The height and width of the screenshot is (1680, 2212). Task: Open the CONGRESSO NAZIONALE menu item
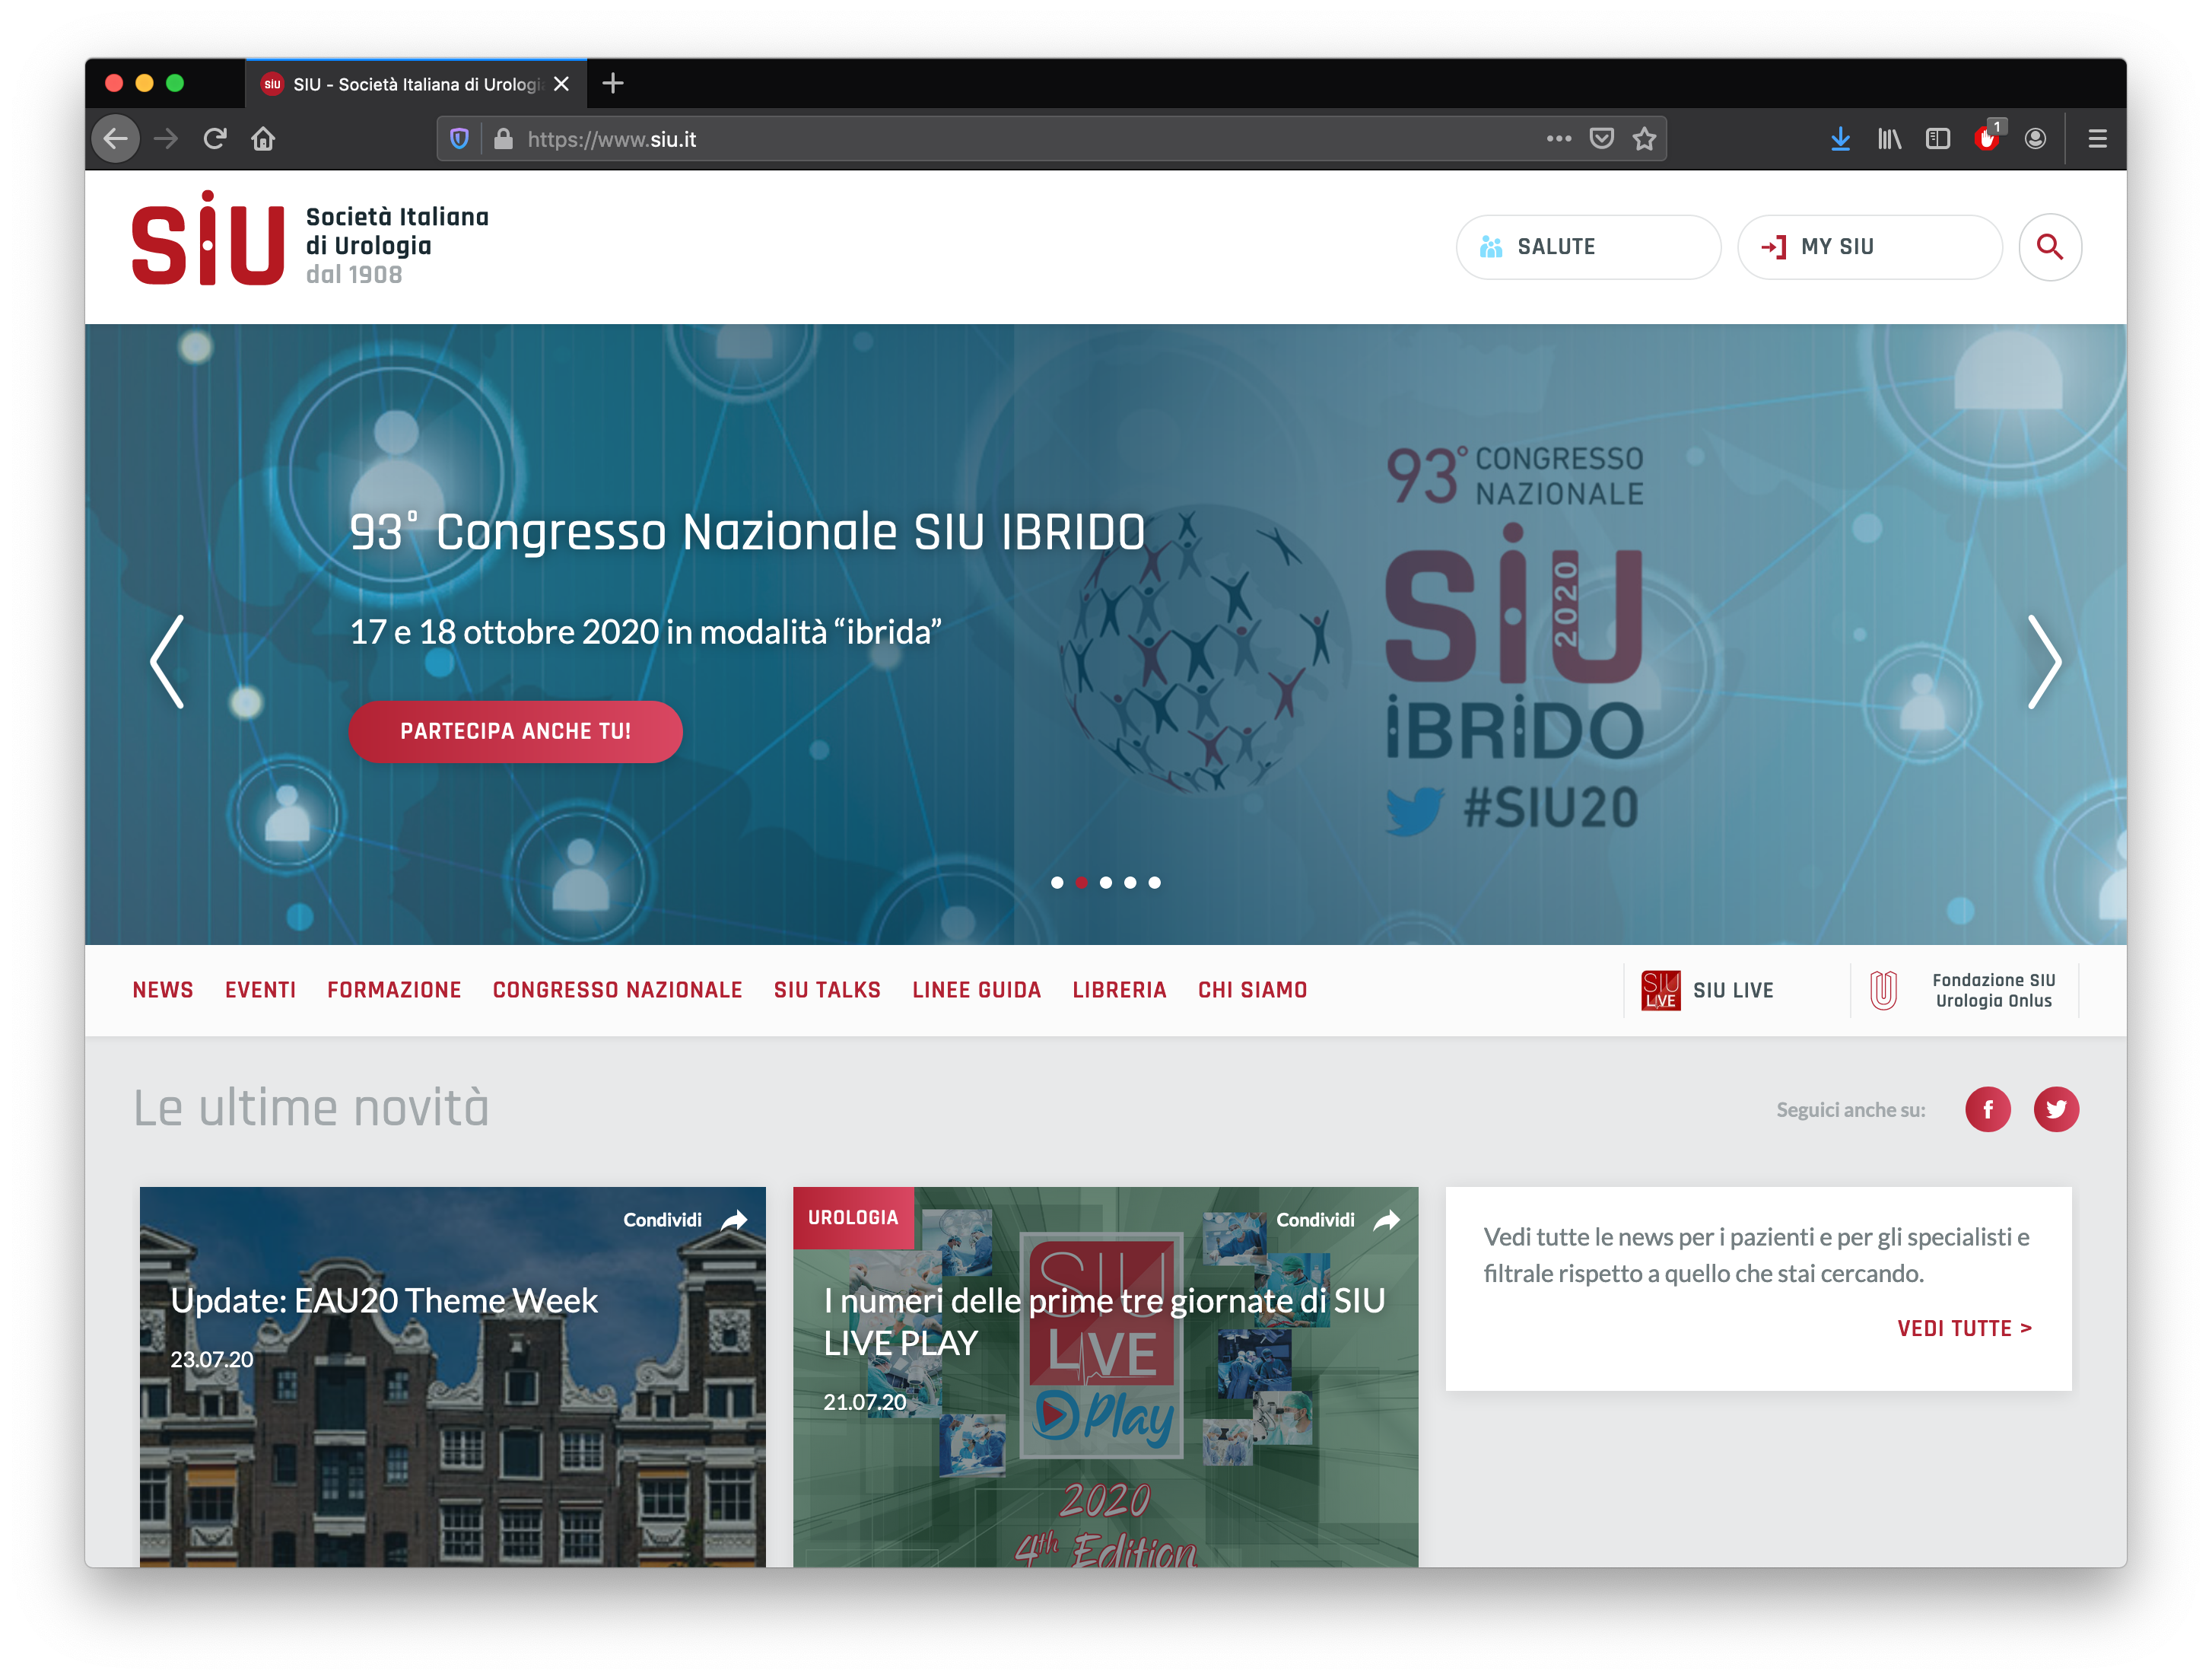(617, 990)
